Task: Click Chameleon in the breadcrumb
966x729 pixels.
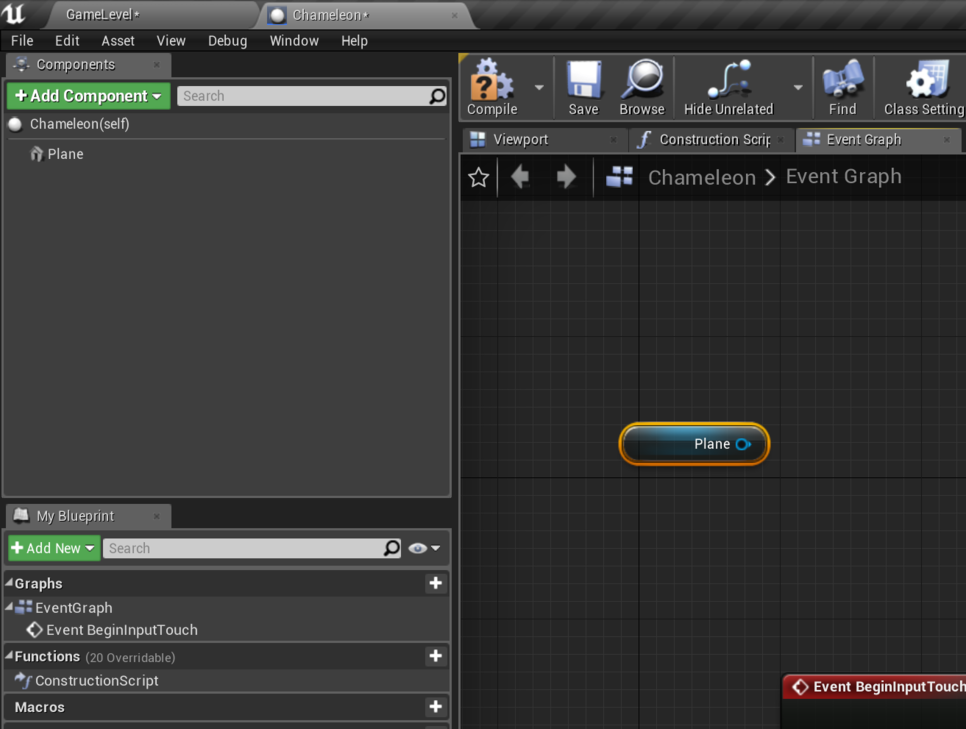Action: (702, 177)
